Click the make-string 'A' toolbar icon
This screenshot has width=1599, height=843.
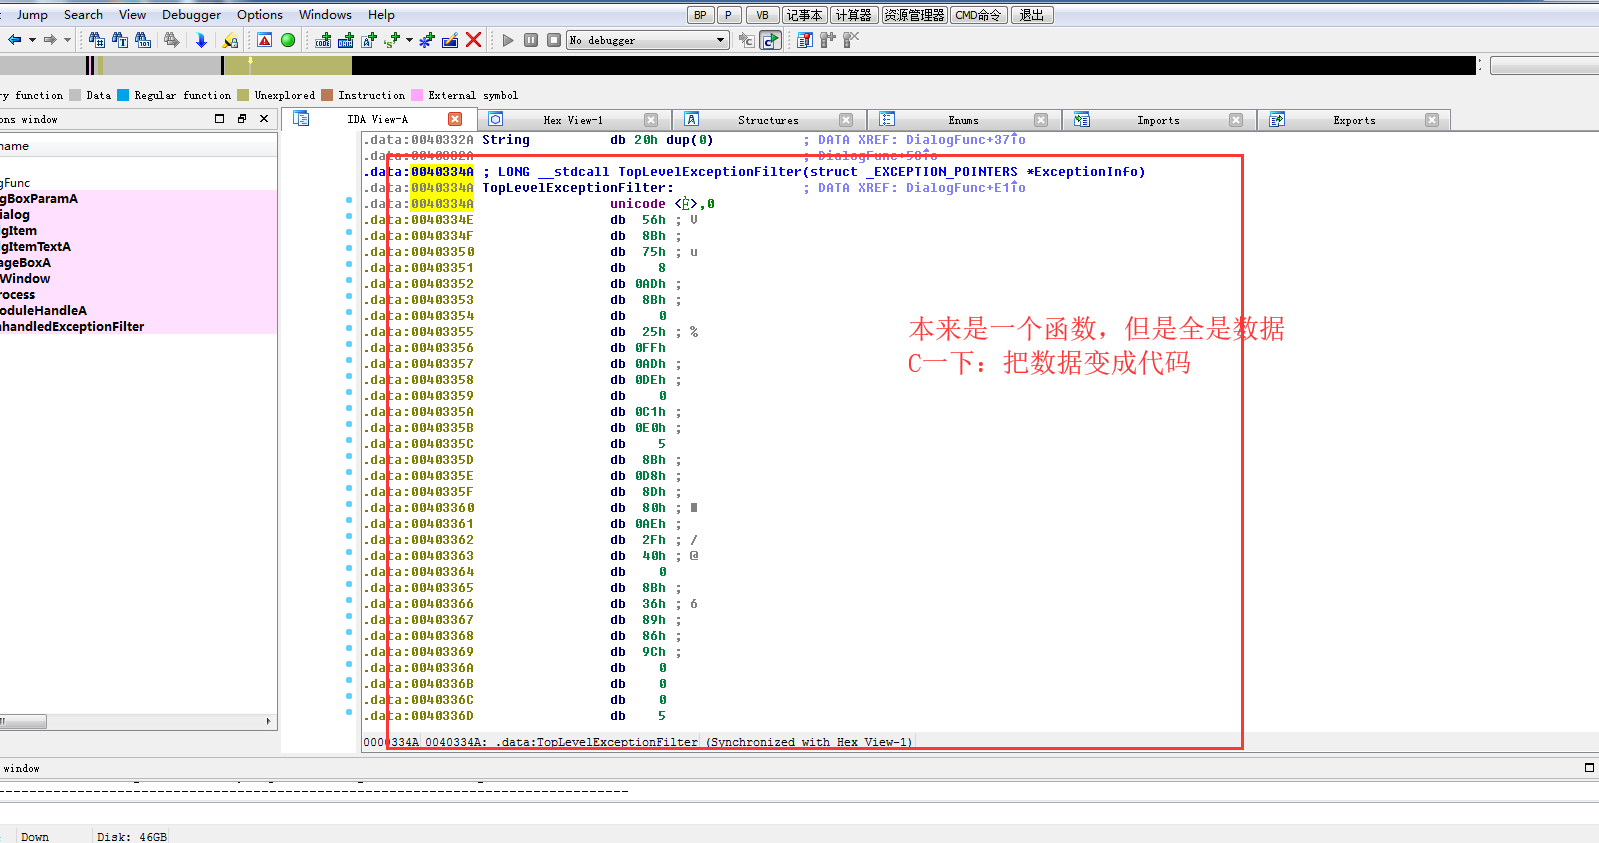[x=369, y=40]
